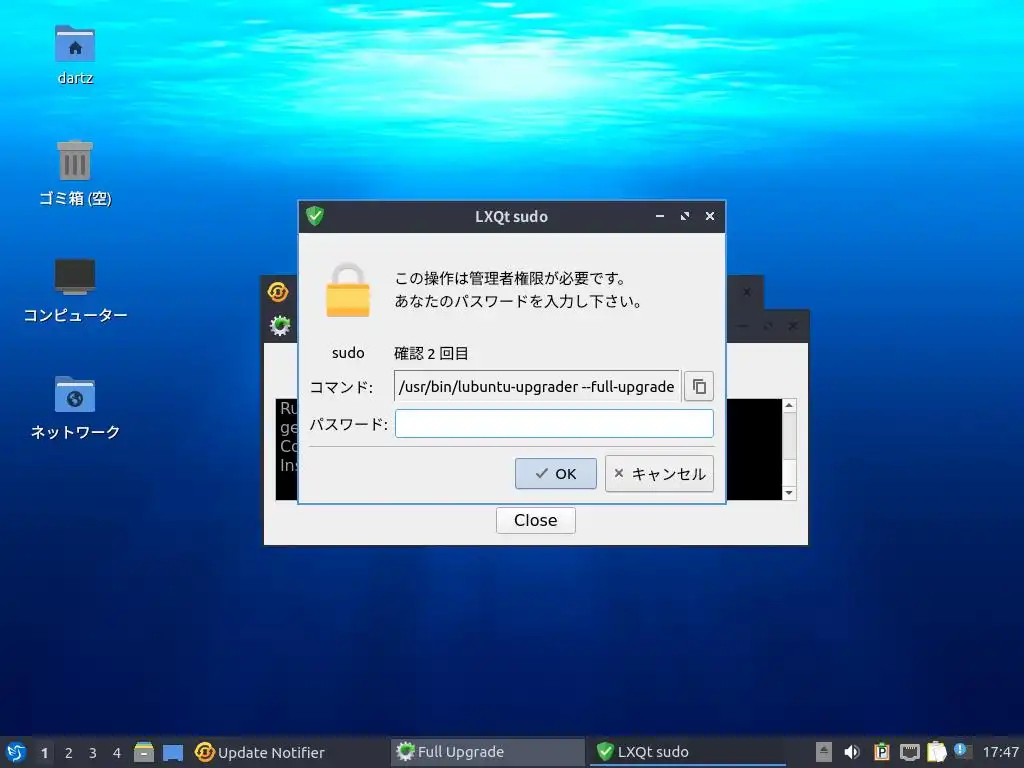Viewport: 1024px width, 768px height.
Task: Switch to workspace 4
Action: pos(117,752)
